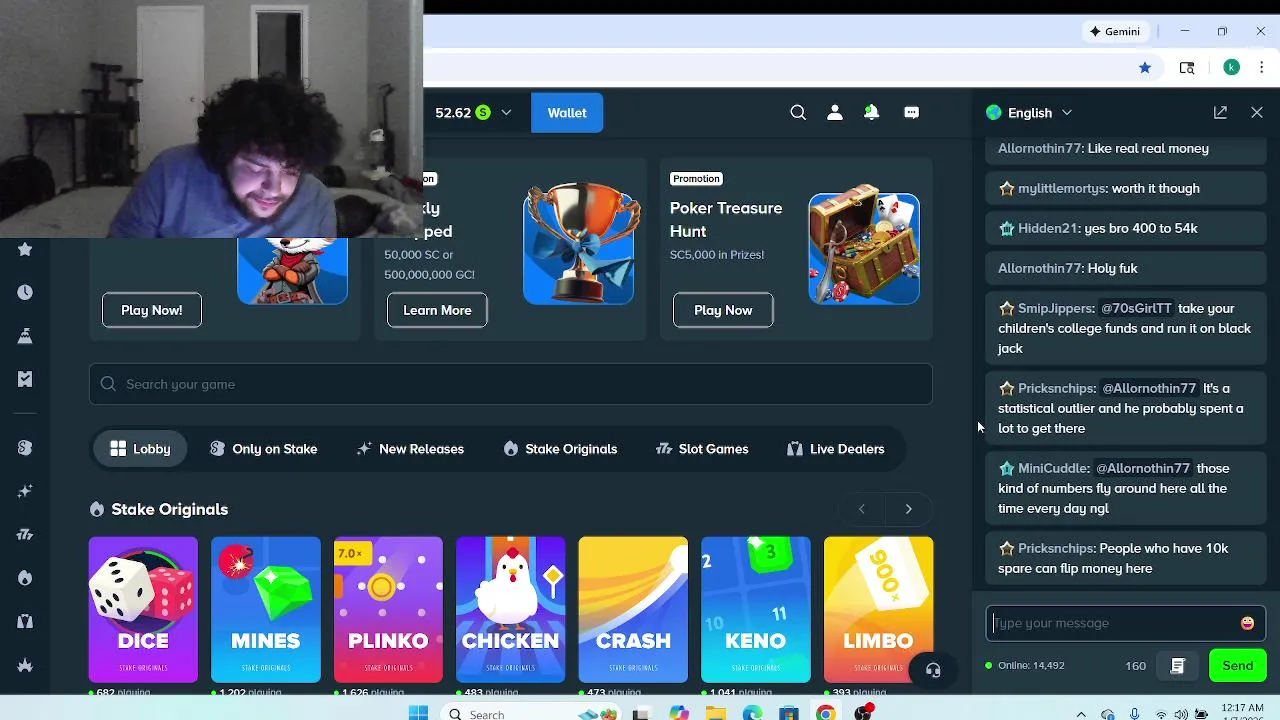1280x720 pixels.
Task: Open the user profile icon
Action: (x=835, y=113)
